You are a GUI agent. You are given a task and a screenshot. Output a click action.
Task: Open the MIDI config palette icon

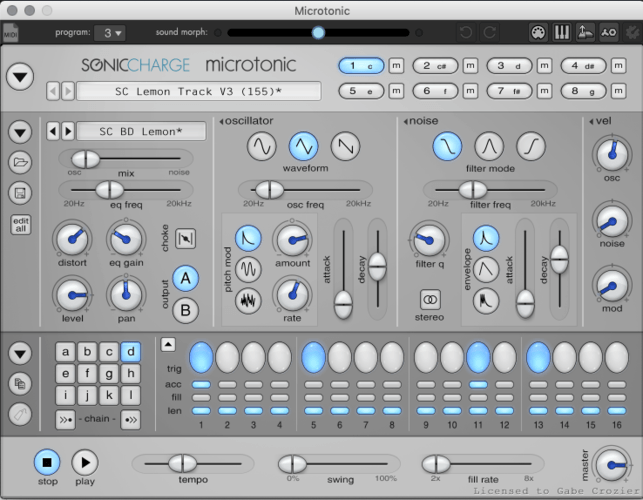(x=538, y=32)
